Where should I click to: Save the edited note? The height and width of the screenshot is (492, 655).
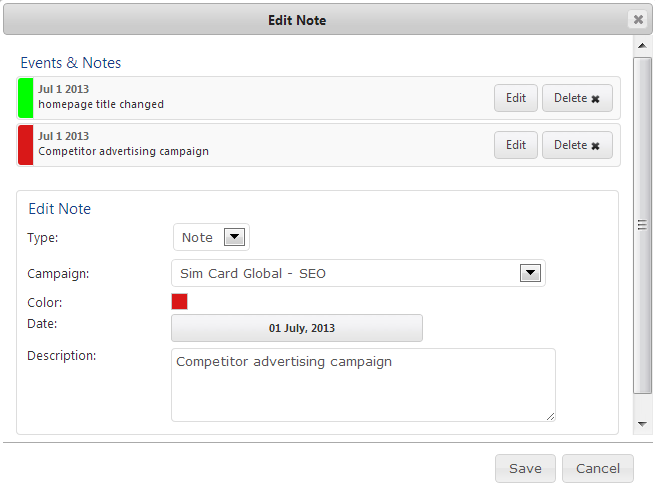tap(525, 468)
